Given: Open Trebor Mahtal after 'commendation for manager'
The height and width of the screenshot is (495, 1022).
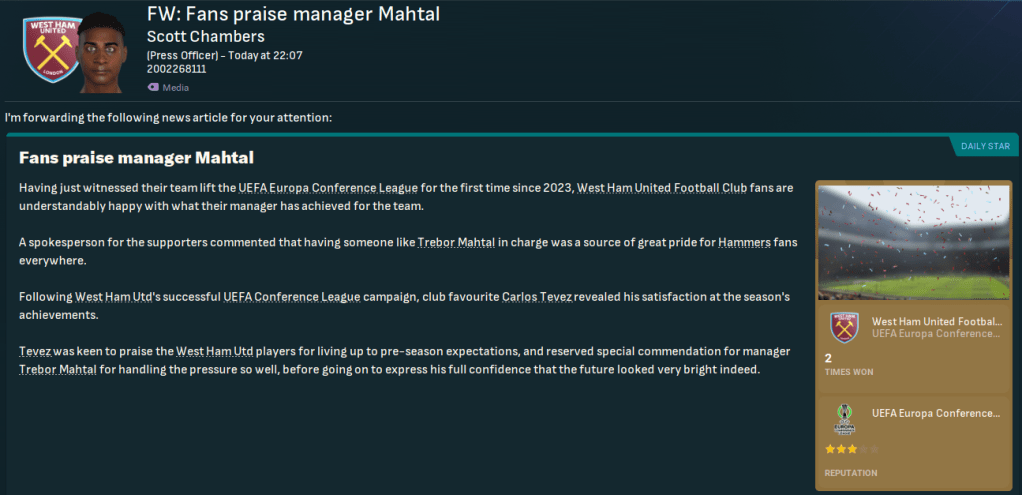Looking at the screenshot, I should (x=59, y=369).
